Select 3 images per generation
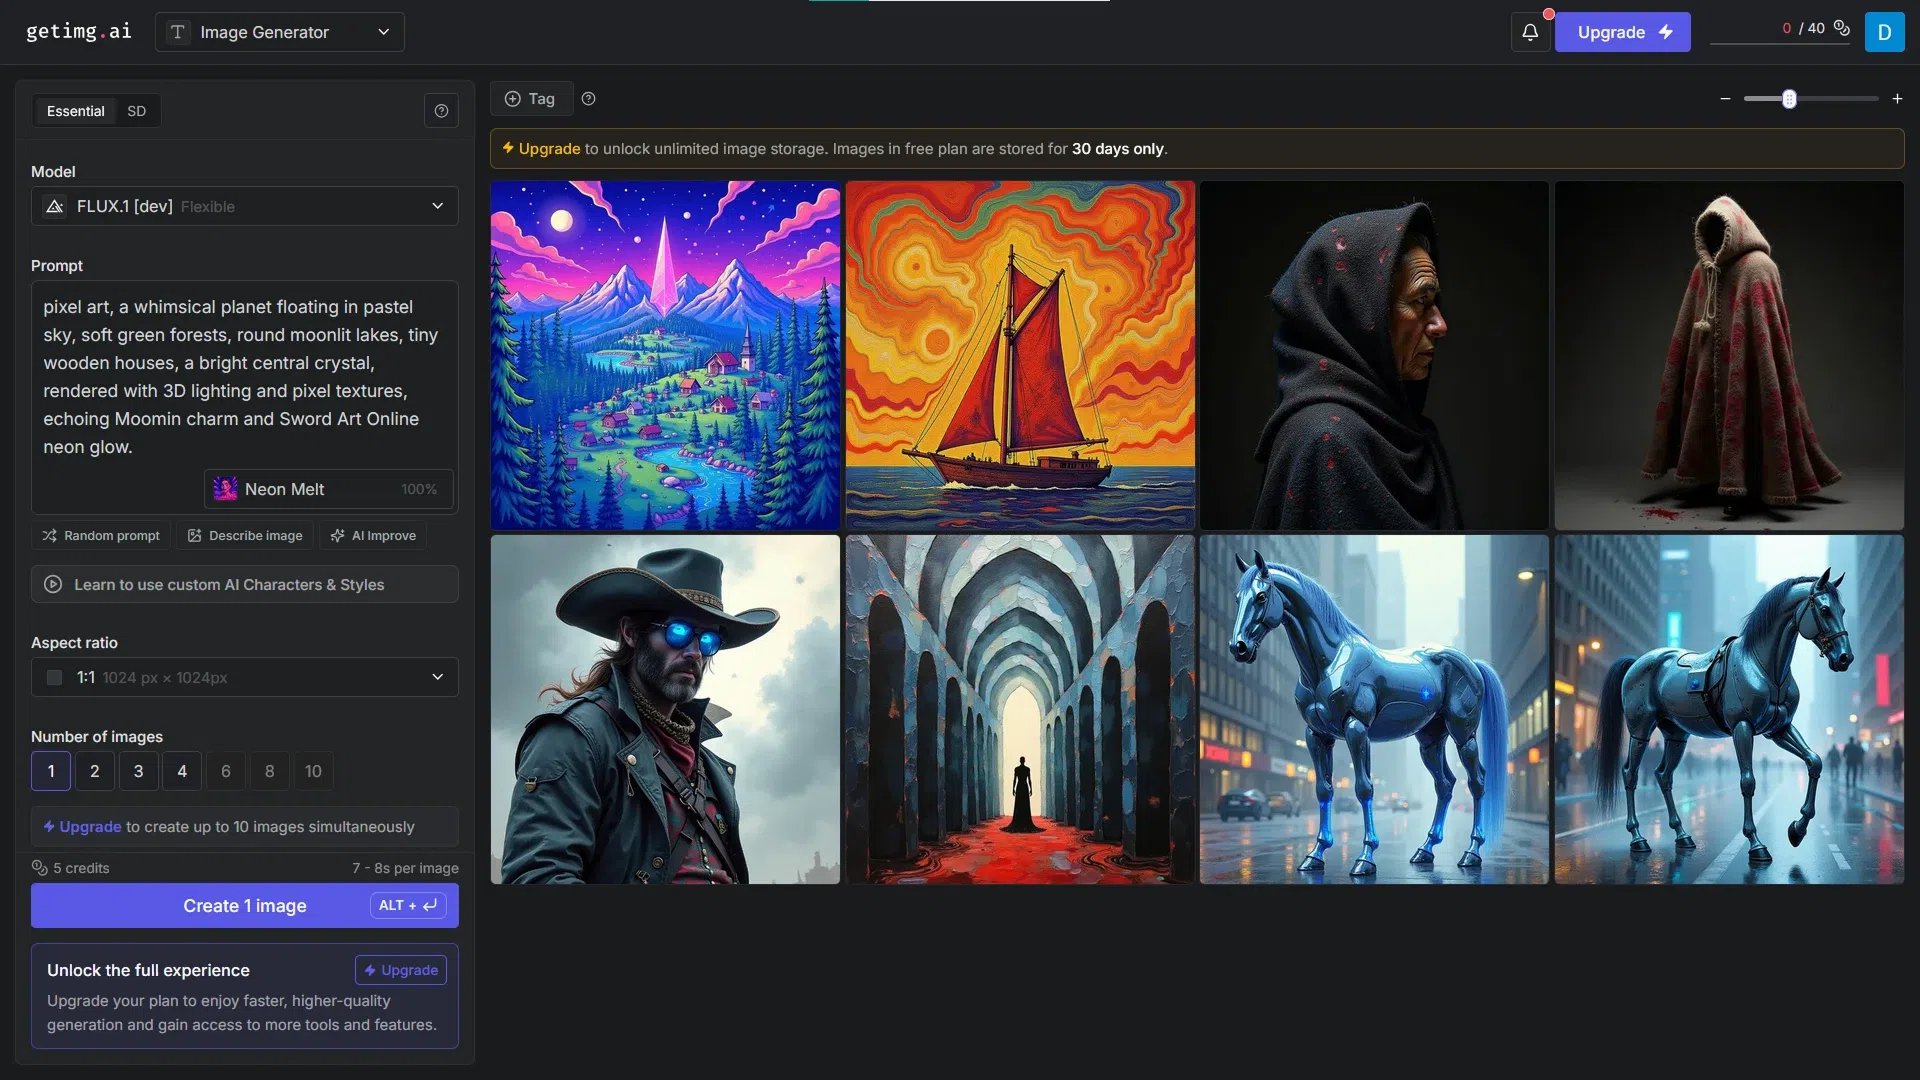 click(138, 771)
